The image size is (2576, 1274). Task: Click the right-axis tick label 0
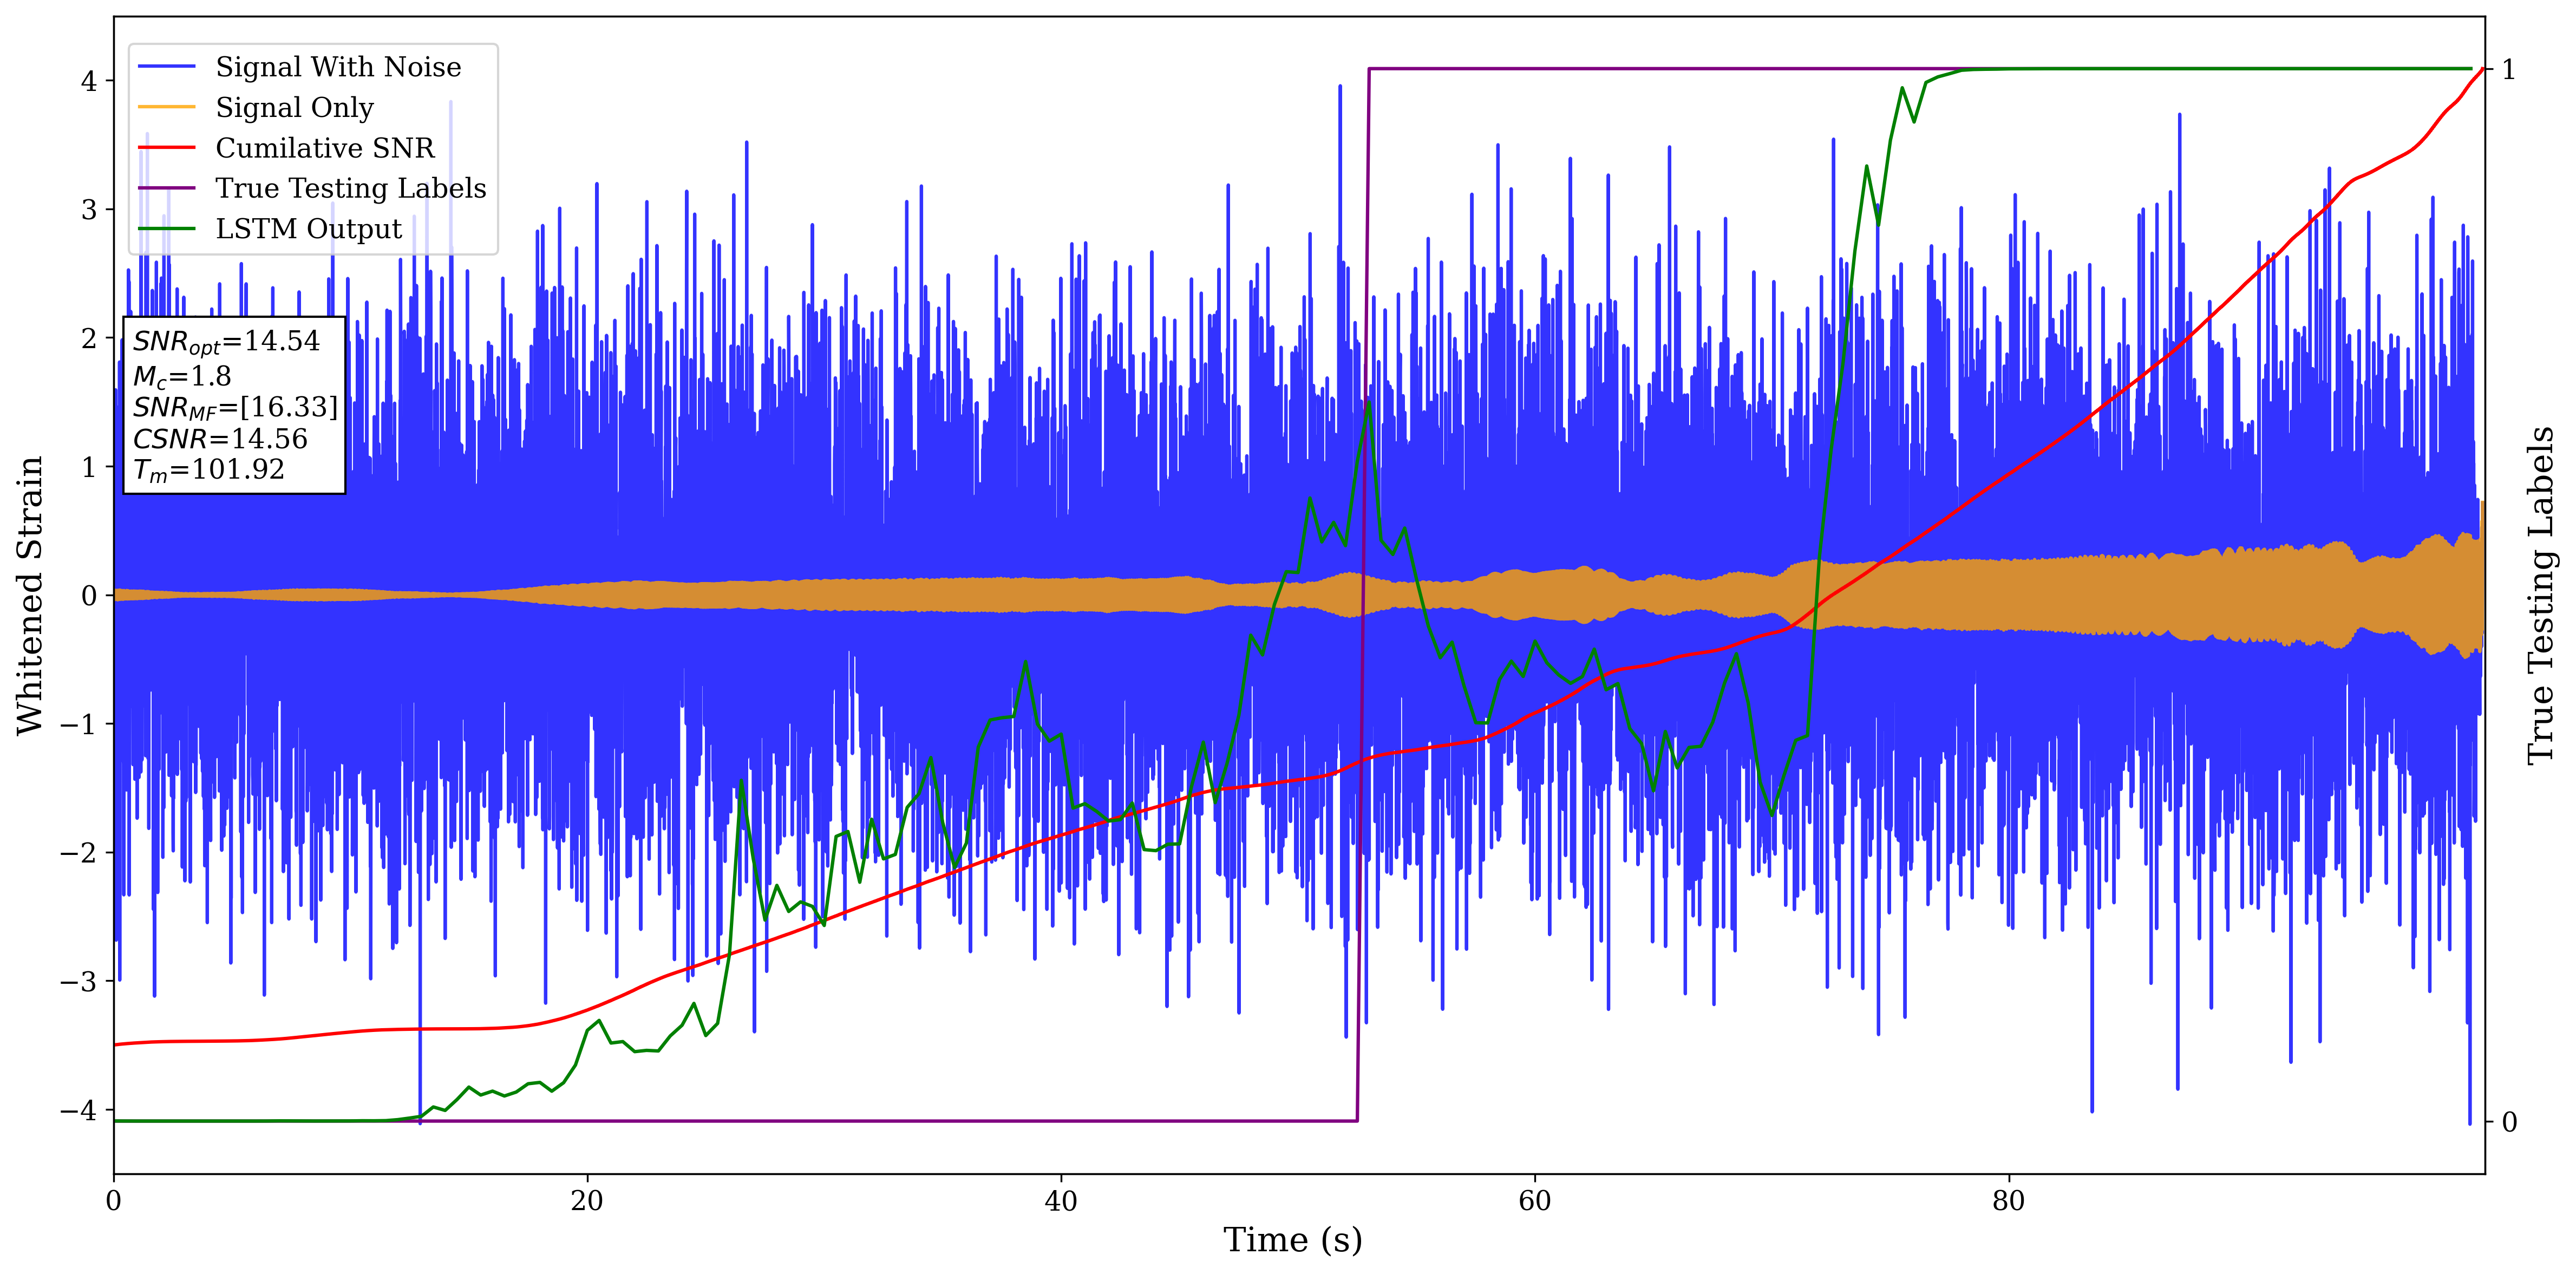pyautogui.click(x=2509, y=1122)
